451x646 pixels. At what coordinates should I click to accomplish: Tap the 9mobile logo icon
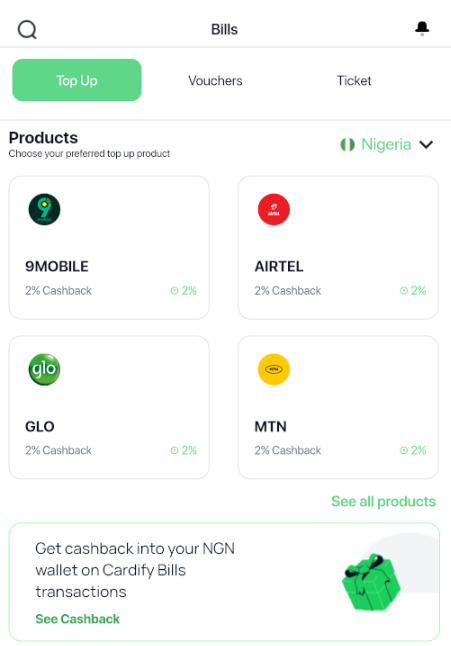44,209
